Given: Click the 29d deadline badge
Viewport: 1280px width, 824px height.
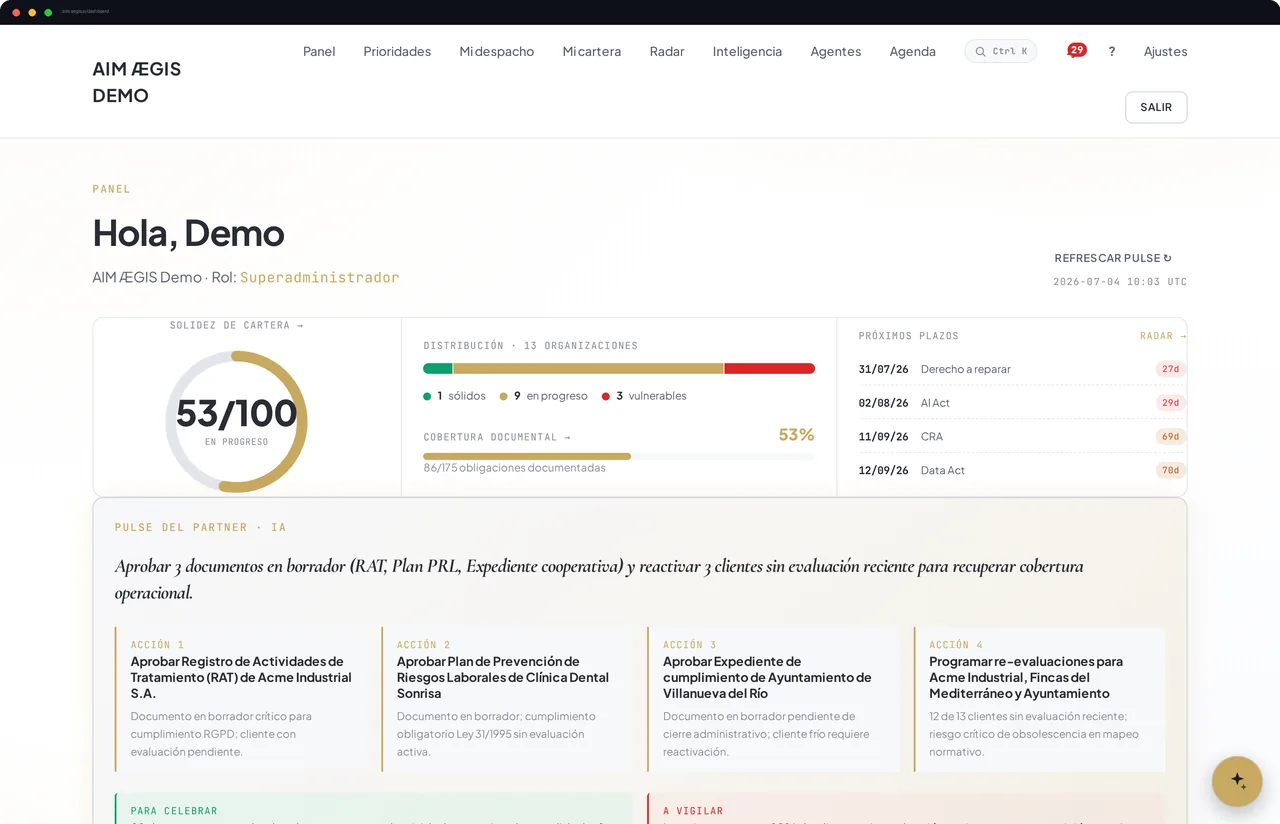Looking at the screenshot, I should pos(1170,403).
